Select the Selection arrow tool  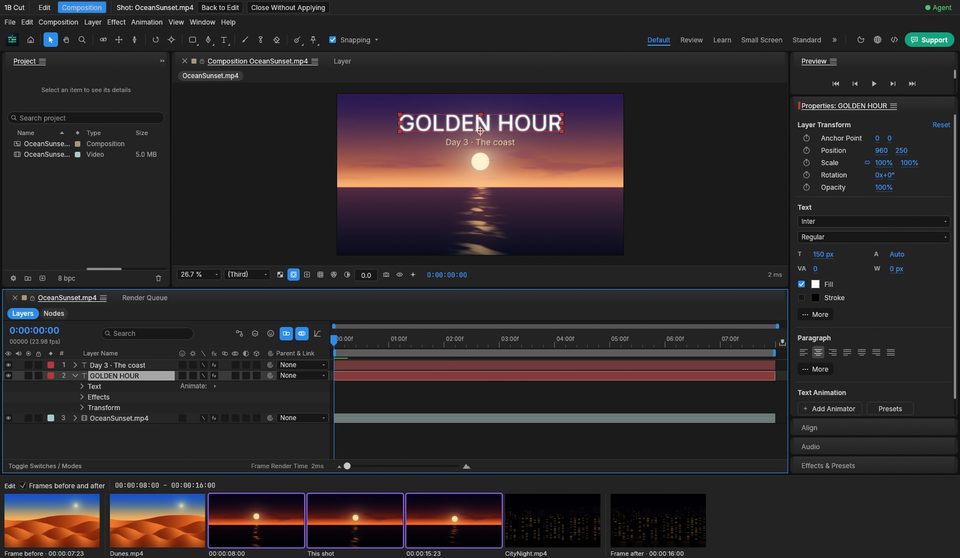pyautogui.click(x=50, y=40)
